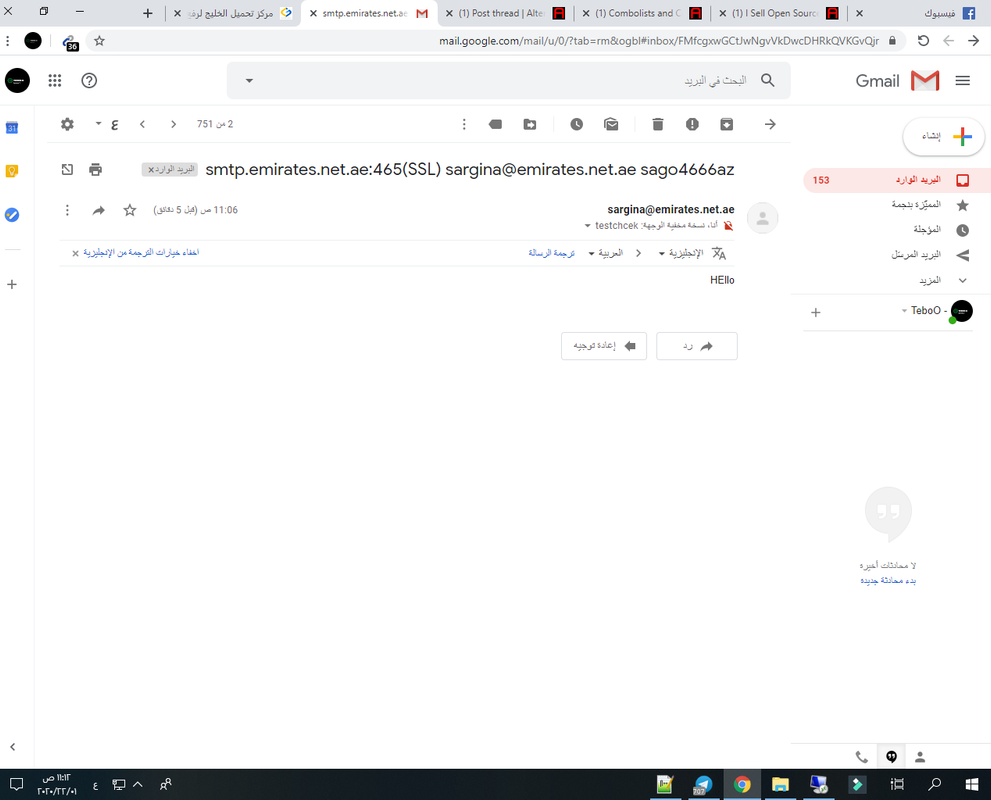This screenshot has height=800, width=991.
Task: Open Windows Start menu
Action: (972, 784)
